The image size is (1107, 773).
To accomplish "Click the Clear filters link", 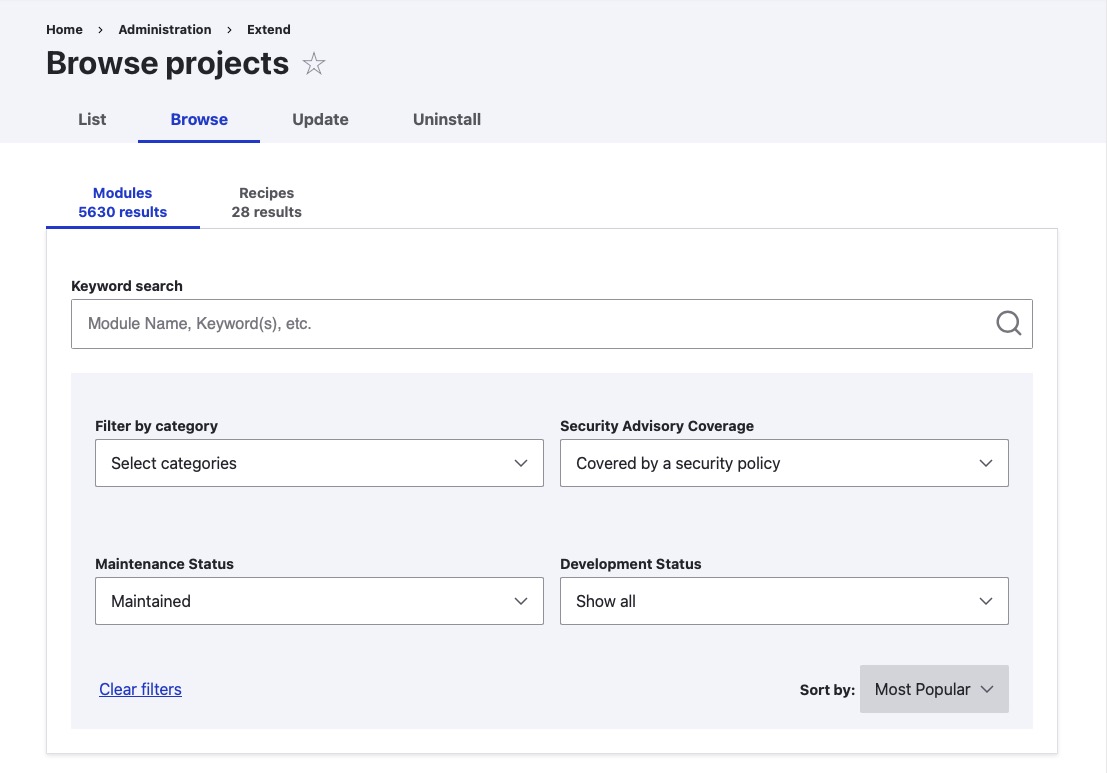I will click(140, 689).
